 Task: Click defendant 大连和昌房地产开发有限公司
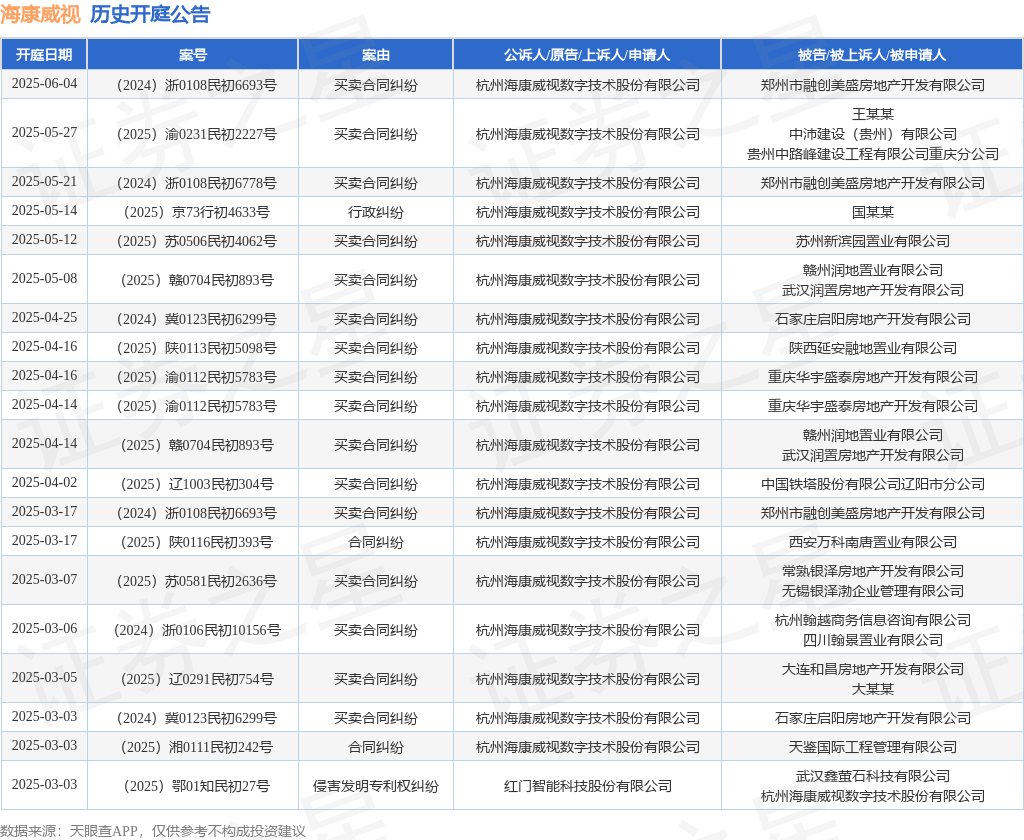point(872,670)
